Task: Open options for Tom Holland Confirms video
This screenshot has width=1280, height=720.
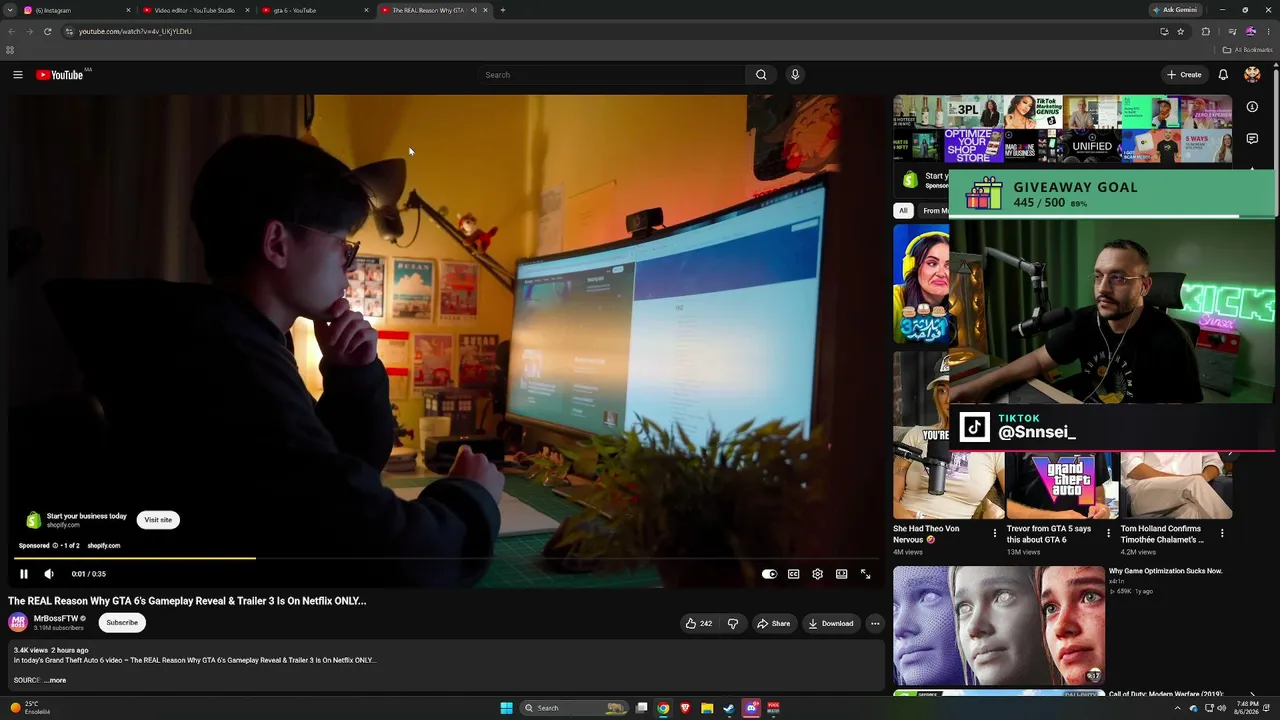Action: coord(1222,533)
